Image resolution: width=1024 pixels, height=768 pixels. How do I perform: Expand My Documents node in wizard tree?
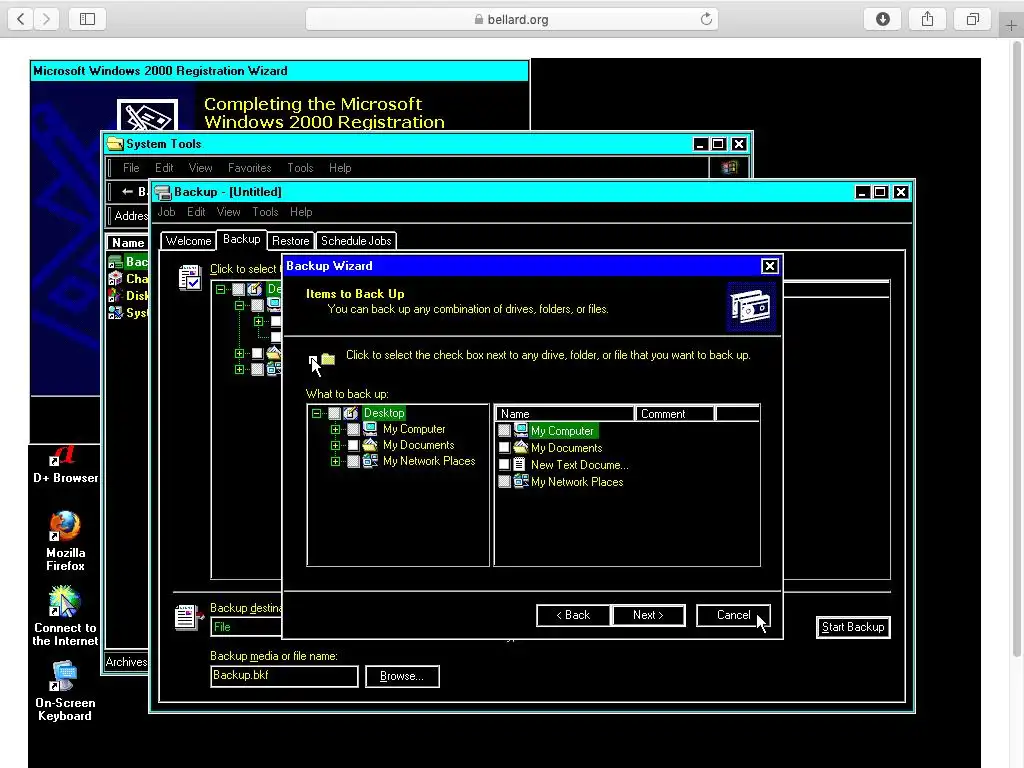pyautogui.click(x=335, y=445)
